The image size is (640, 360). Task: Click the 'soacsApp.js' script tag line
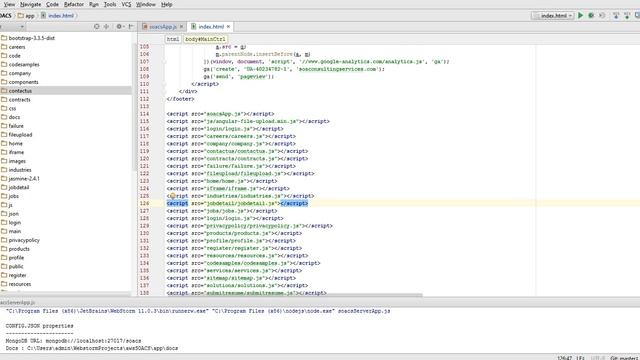[x=220, y=114]
